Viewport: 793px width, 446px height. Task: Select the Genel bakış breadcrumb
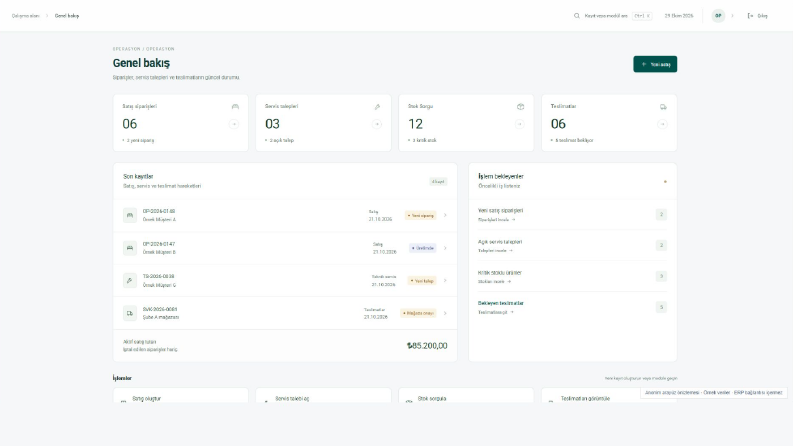tap(67, 16)
